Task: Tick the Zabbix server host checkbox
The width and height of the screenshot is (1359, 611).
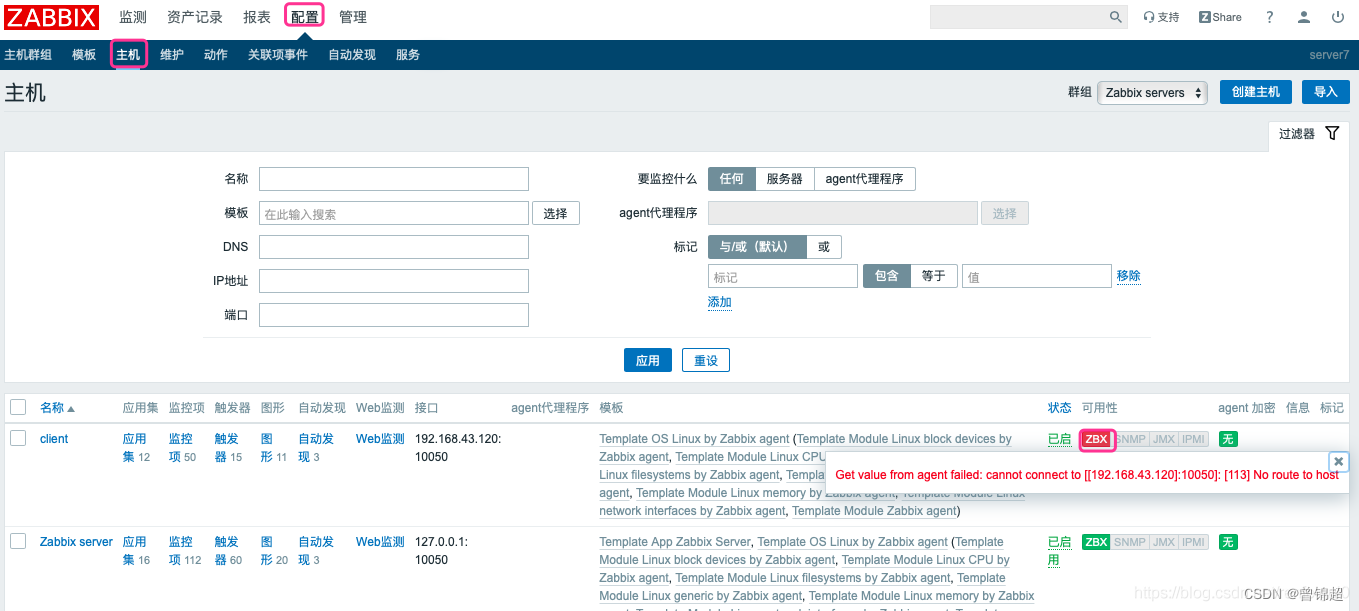Action: click(x=18, y=541)
